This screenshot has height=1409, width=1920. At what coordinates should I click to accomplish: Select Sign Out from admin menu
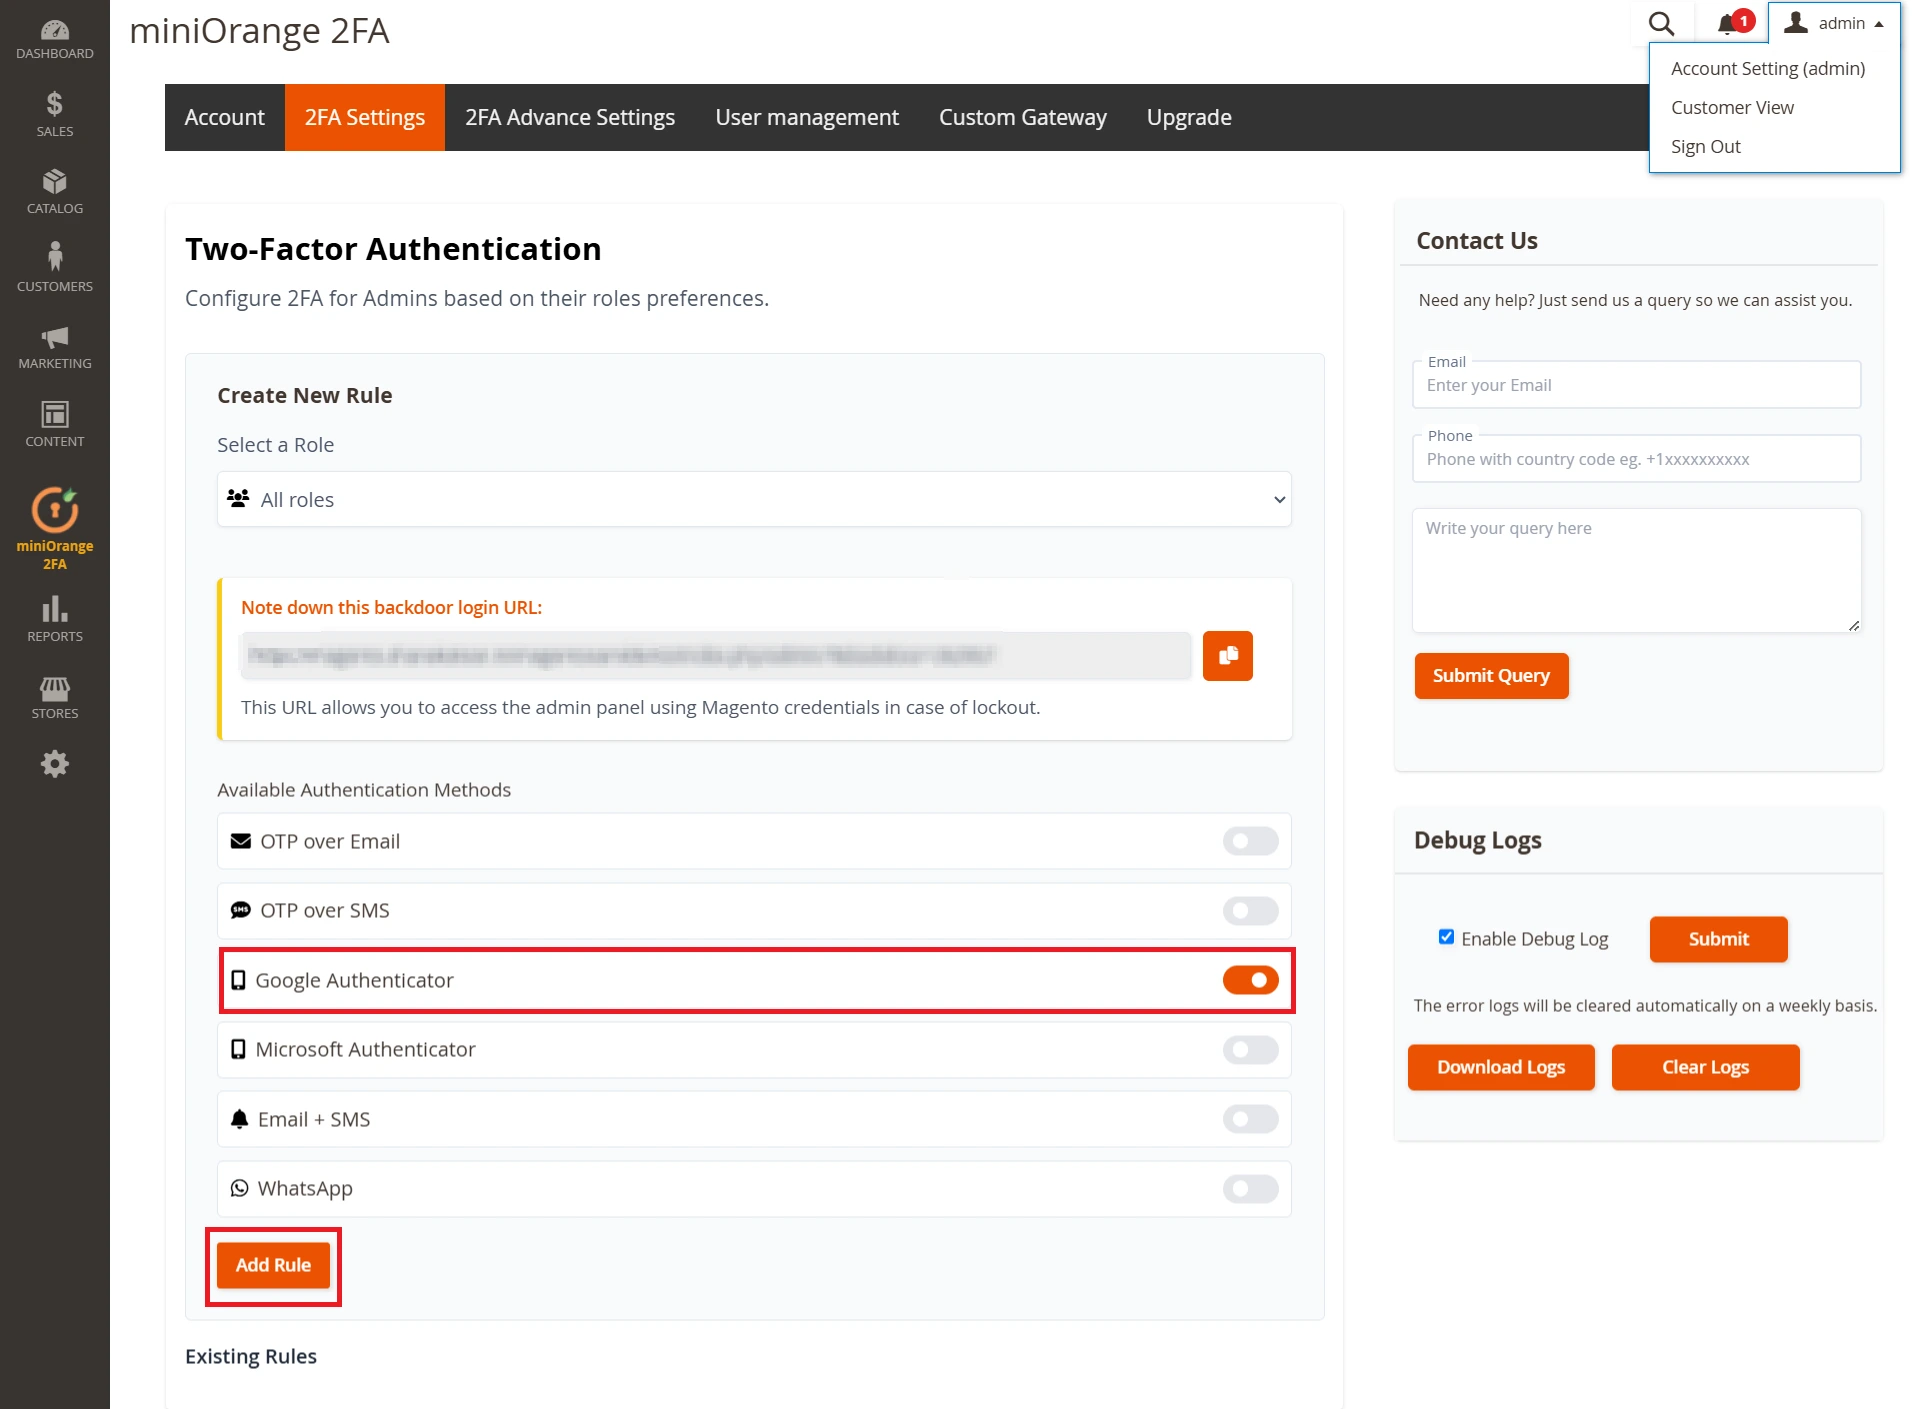tap(1705, 146)
